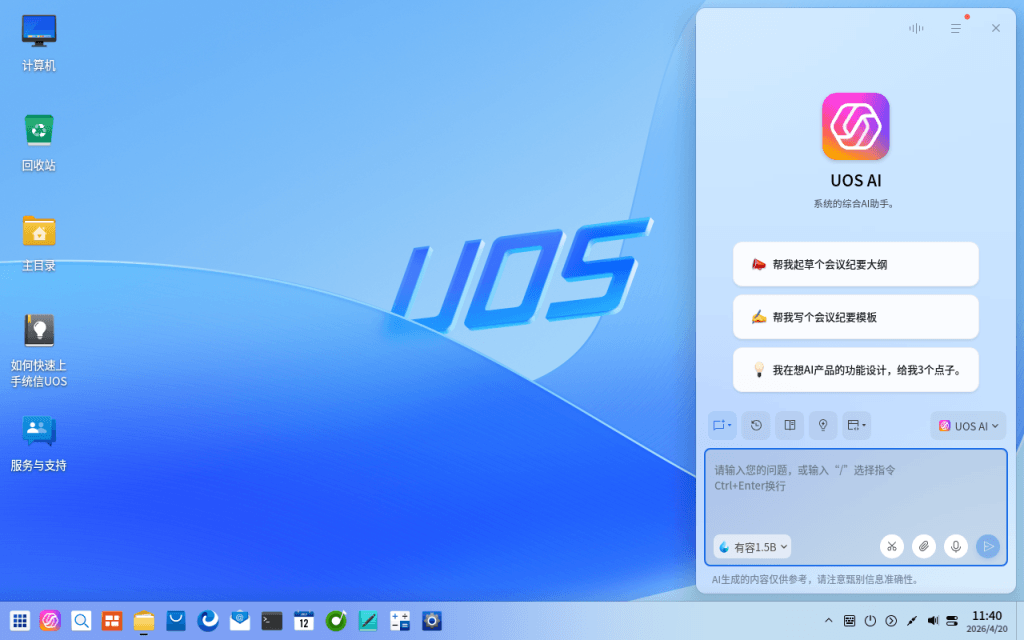Open the teal pen editor taskbar icon

[x=368, y=620]
